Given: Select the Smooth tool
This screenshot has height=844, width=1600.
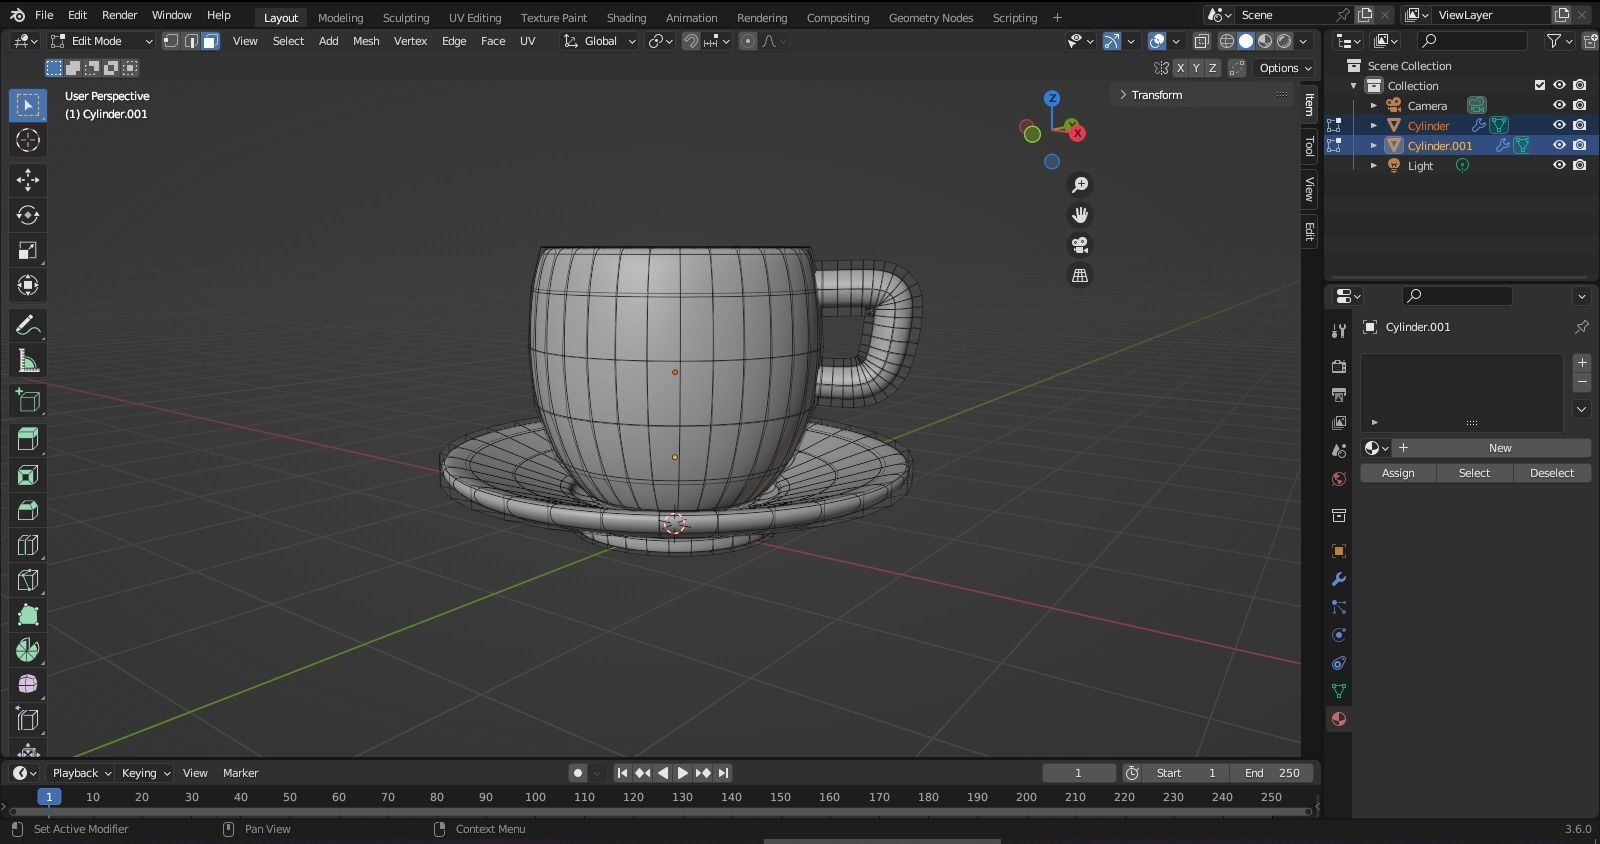Looking at the screenshot, I should pyautogui.click(x=28, y=685).
